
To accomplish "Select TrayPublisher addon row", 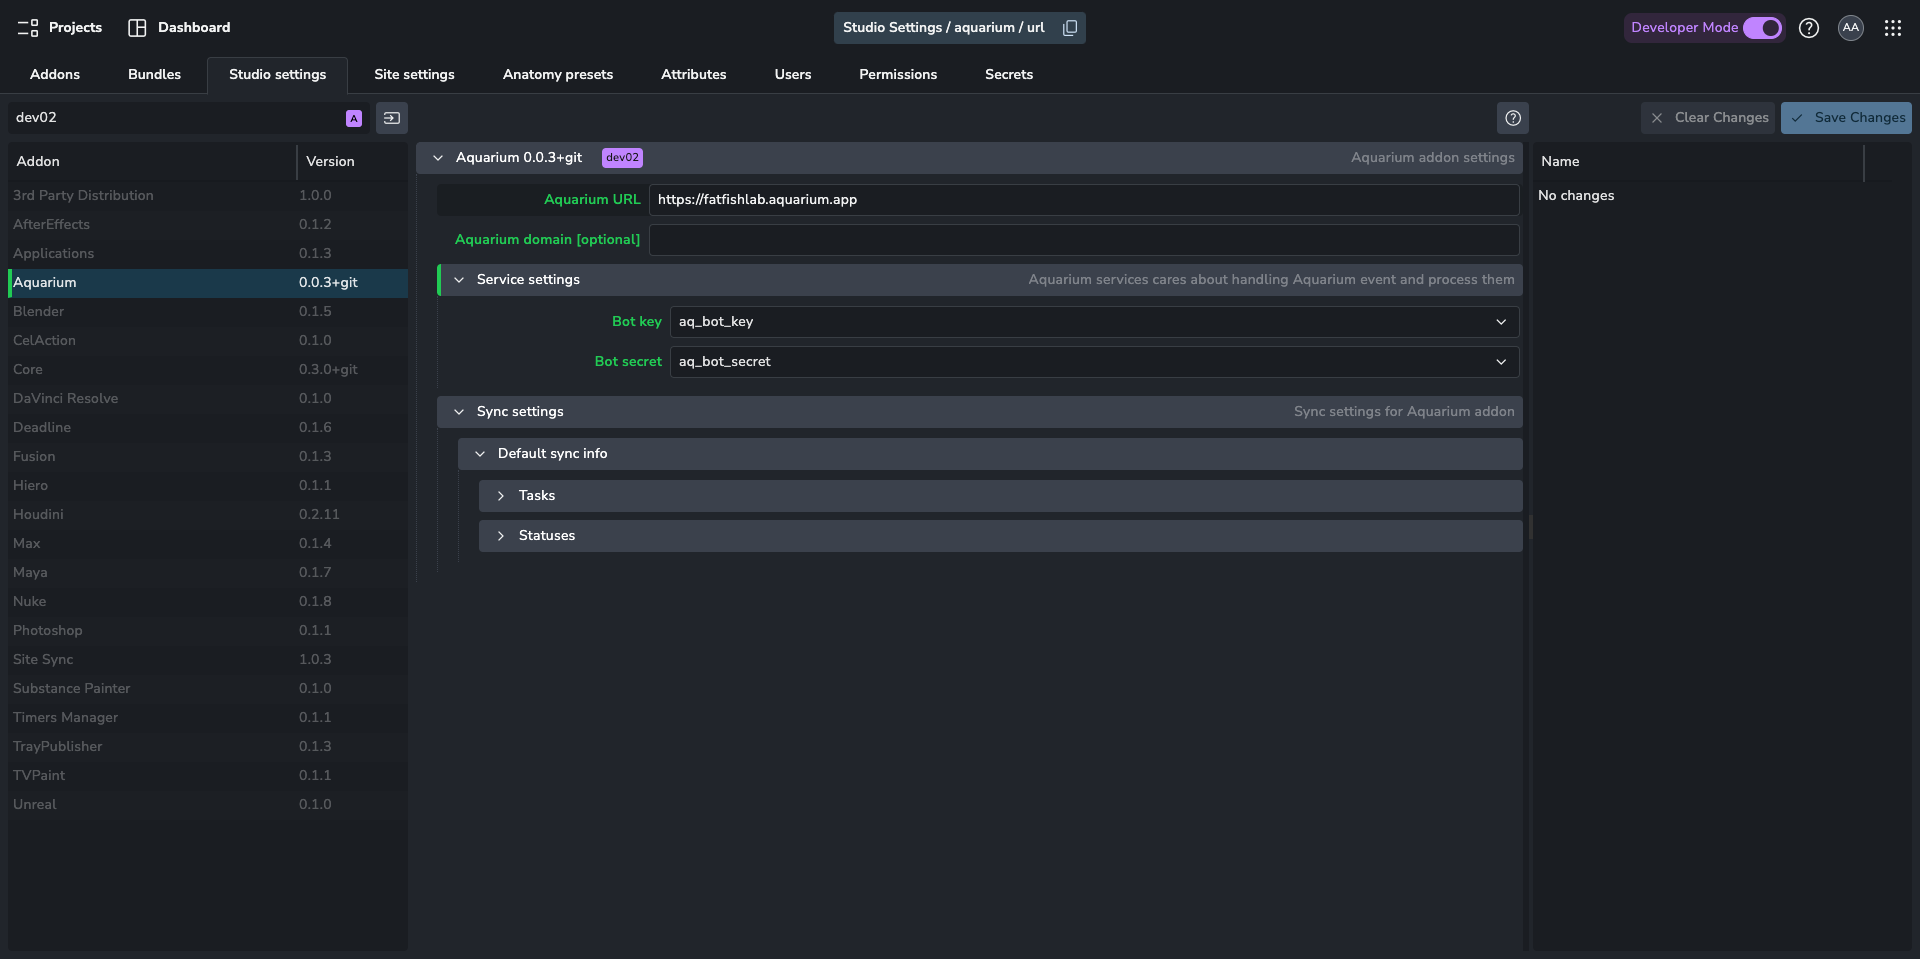I will coord(208,747).
